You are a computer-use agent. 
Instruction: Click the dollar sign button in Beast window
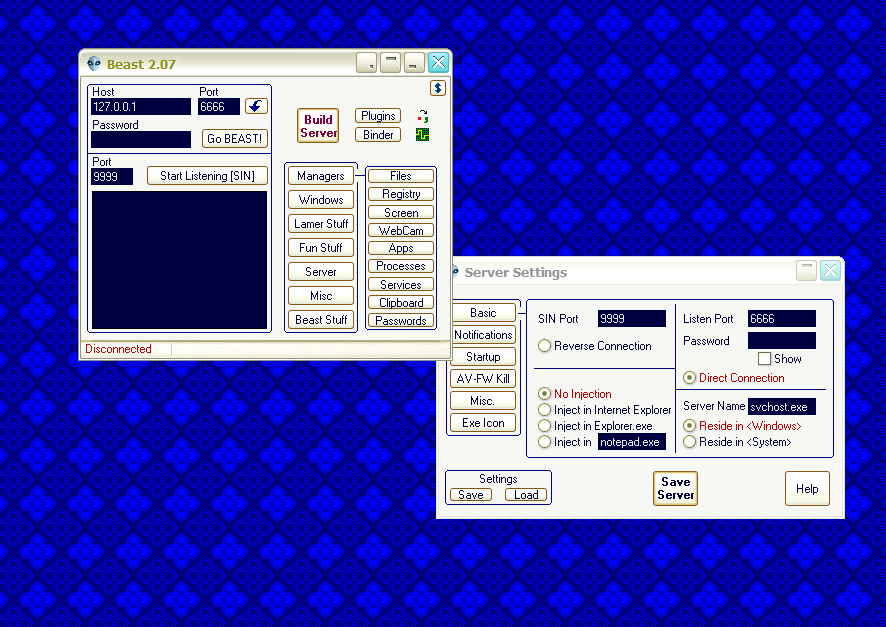click(438, 88)
